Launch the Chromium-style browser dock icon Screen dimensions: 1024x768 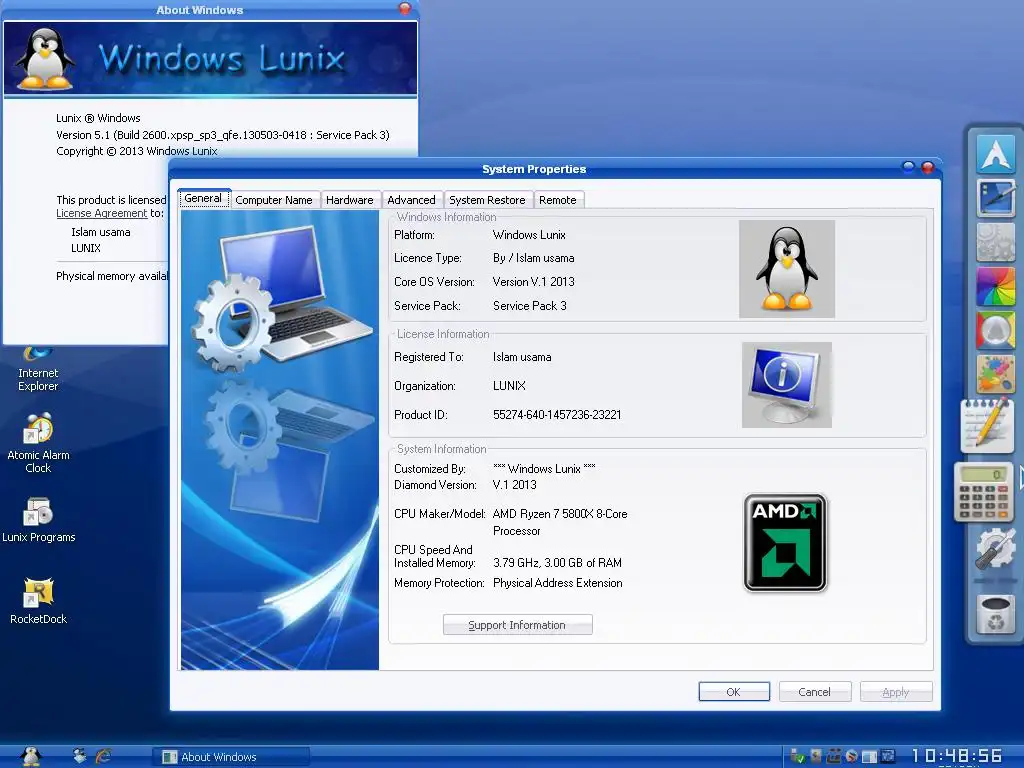tap(995, 330)
